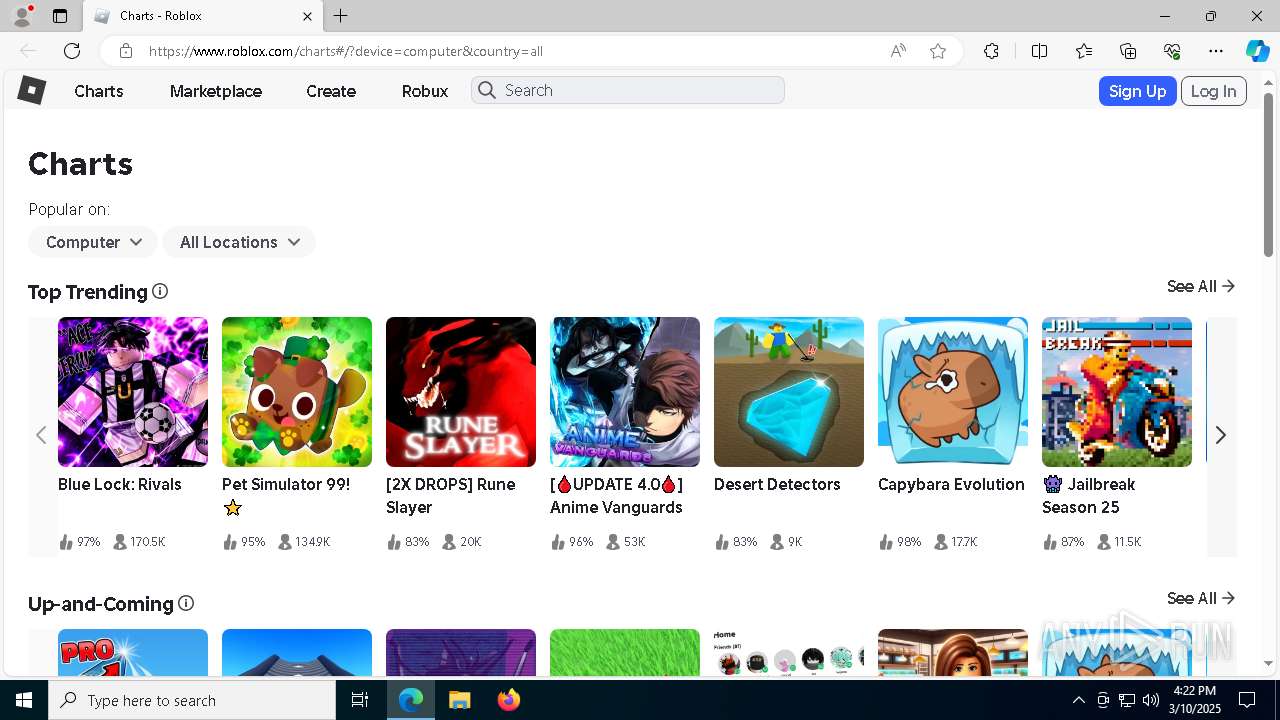Open Pet Simulator 99 thumbnail
This screenshot has height=720, width=1280.
[x=297, y=392]
